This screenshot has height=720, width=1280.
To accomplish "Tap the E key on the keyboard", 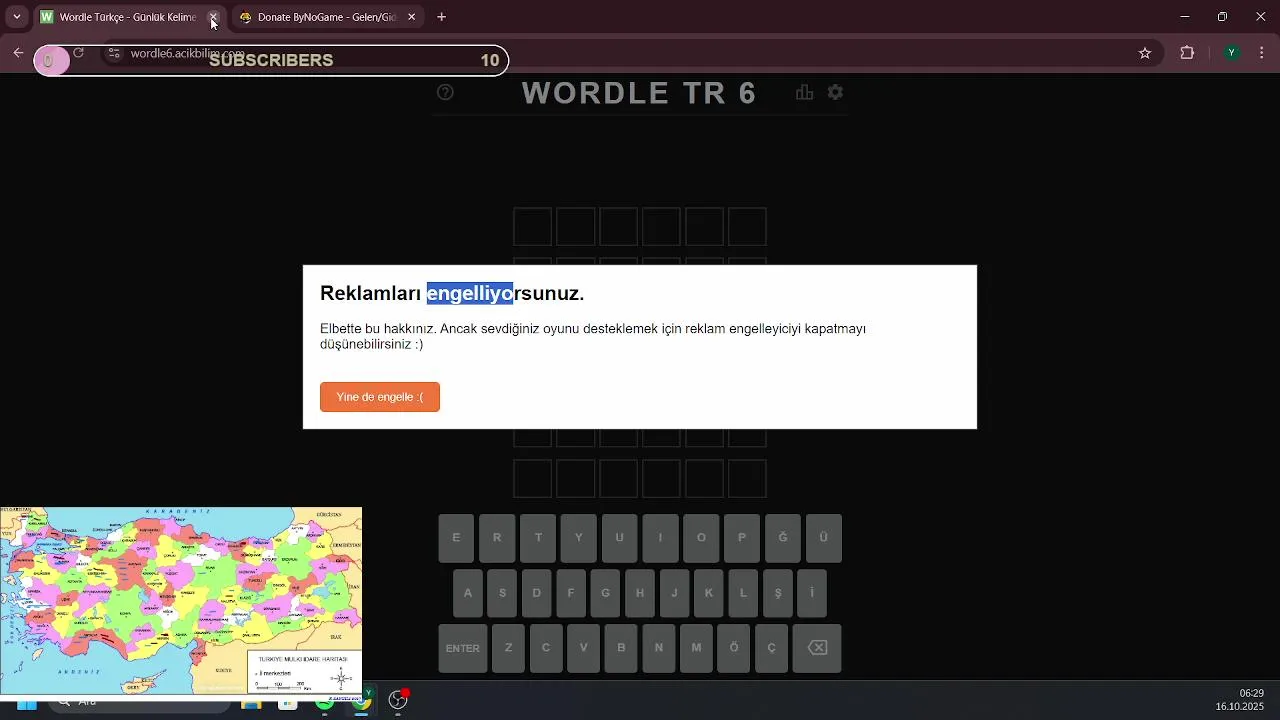I will 456,538.
